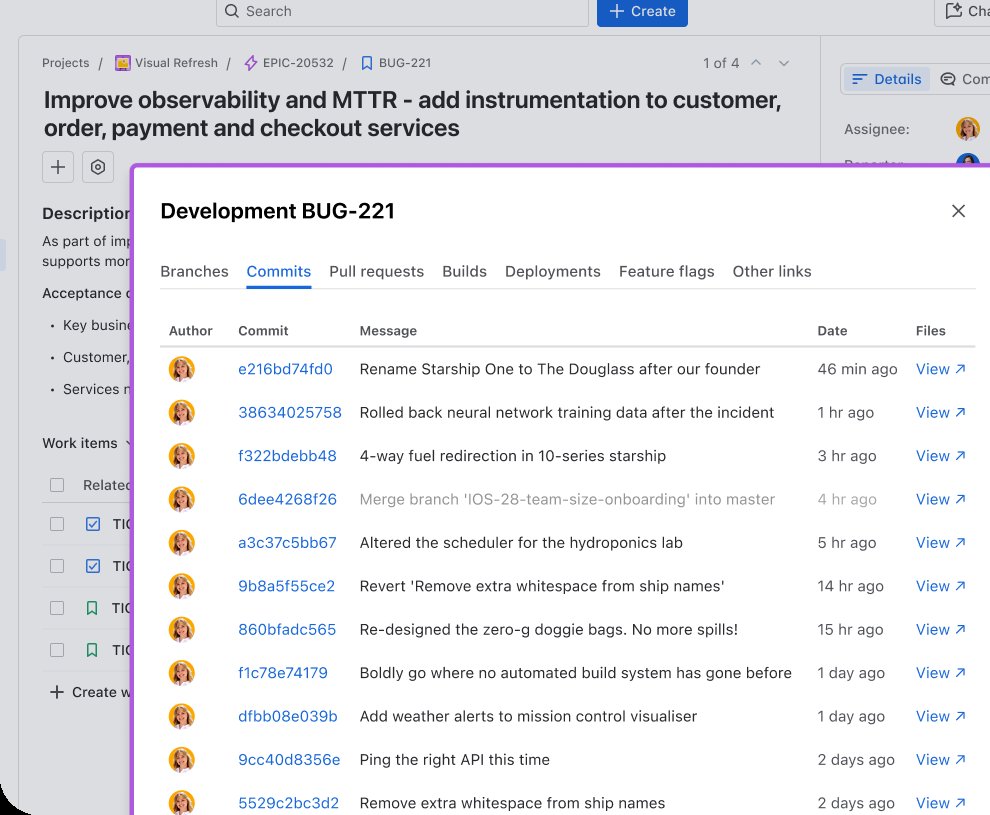Image resolution: width=990 pixels, height=815 pixels.
Task: Click author avatar for commit e216bd74fd0
Action: click(x=182, y=369)
